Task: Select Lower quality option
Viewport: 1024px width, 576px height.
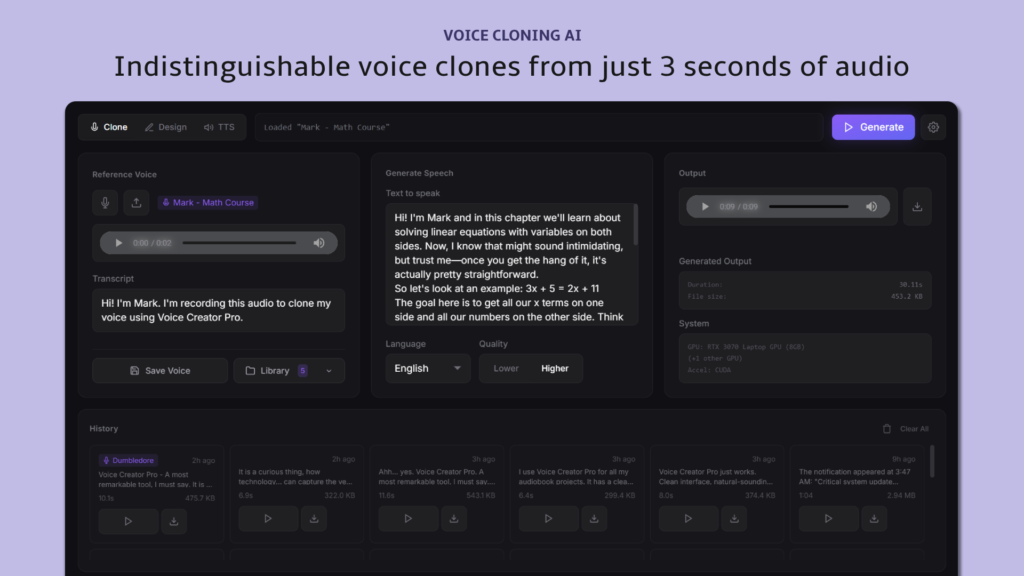Action: [506, 368]
